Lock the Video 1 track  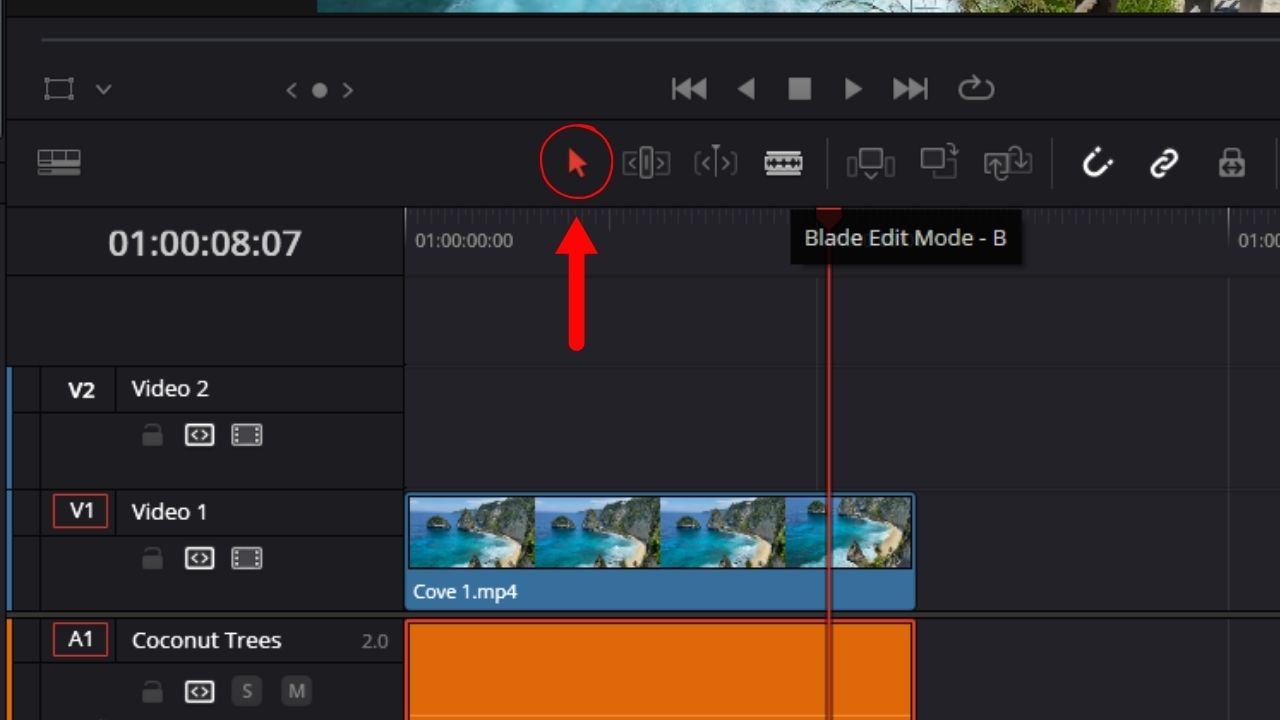pyautogui.click(x=152, y=558)
